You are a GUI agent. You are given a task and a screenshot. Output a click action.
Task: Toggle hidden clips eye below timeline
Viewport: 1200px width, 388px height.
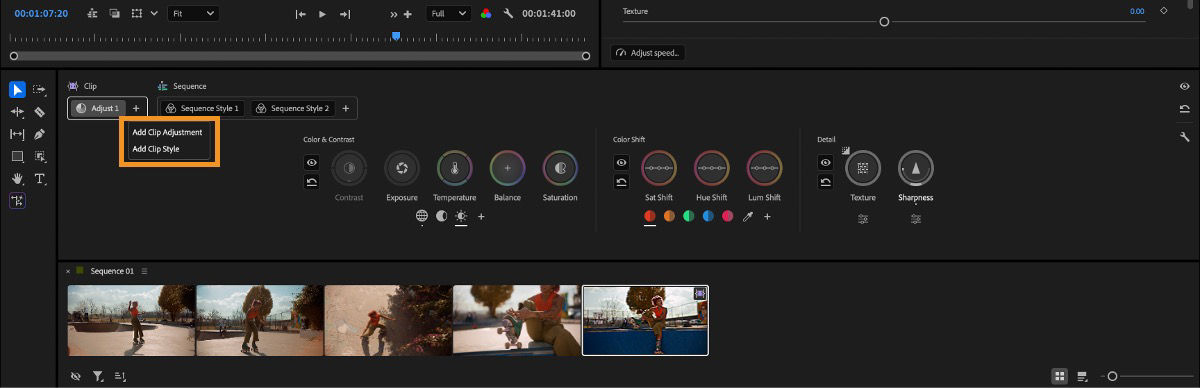point(76,376)
